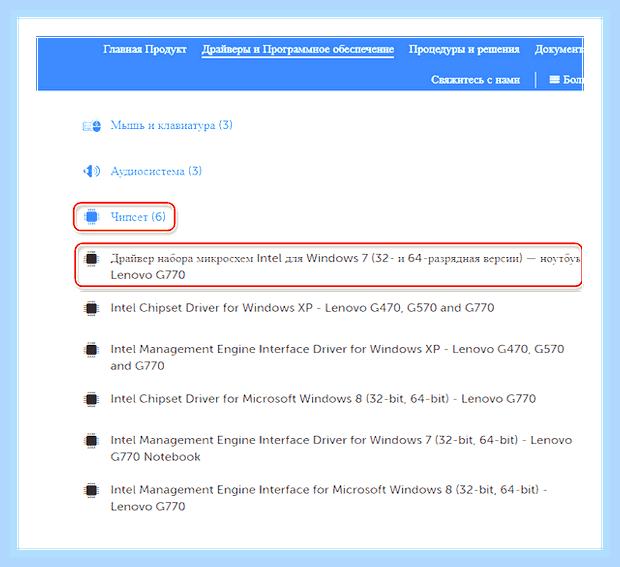Open Intel Chipset Driver for Windows XP link
This screenshot has height=567, width=620.
pos(302,308)
